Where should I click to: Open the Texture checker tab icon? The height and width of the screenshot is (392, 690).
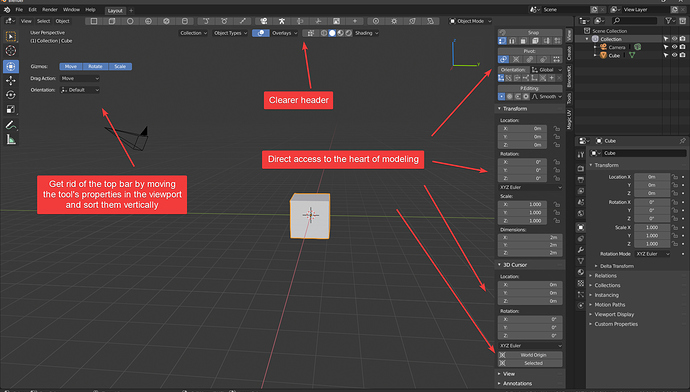(x=581, y=283)
